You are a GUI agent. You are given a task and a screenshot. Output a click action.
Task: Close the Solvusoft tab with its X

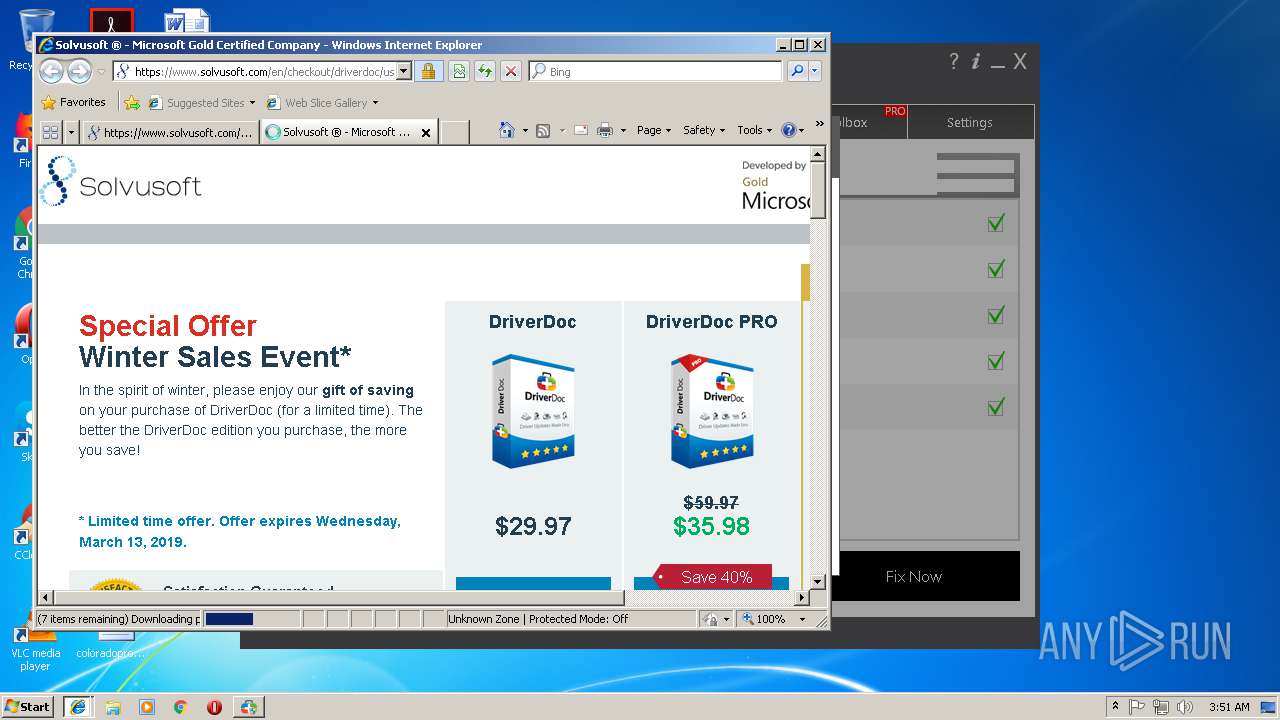pyautogui.click(x=426, y=132)
